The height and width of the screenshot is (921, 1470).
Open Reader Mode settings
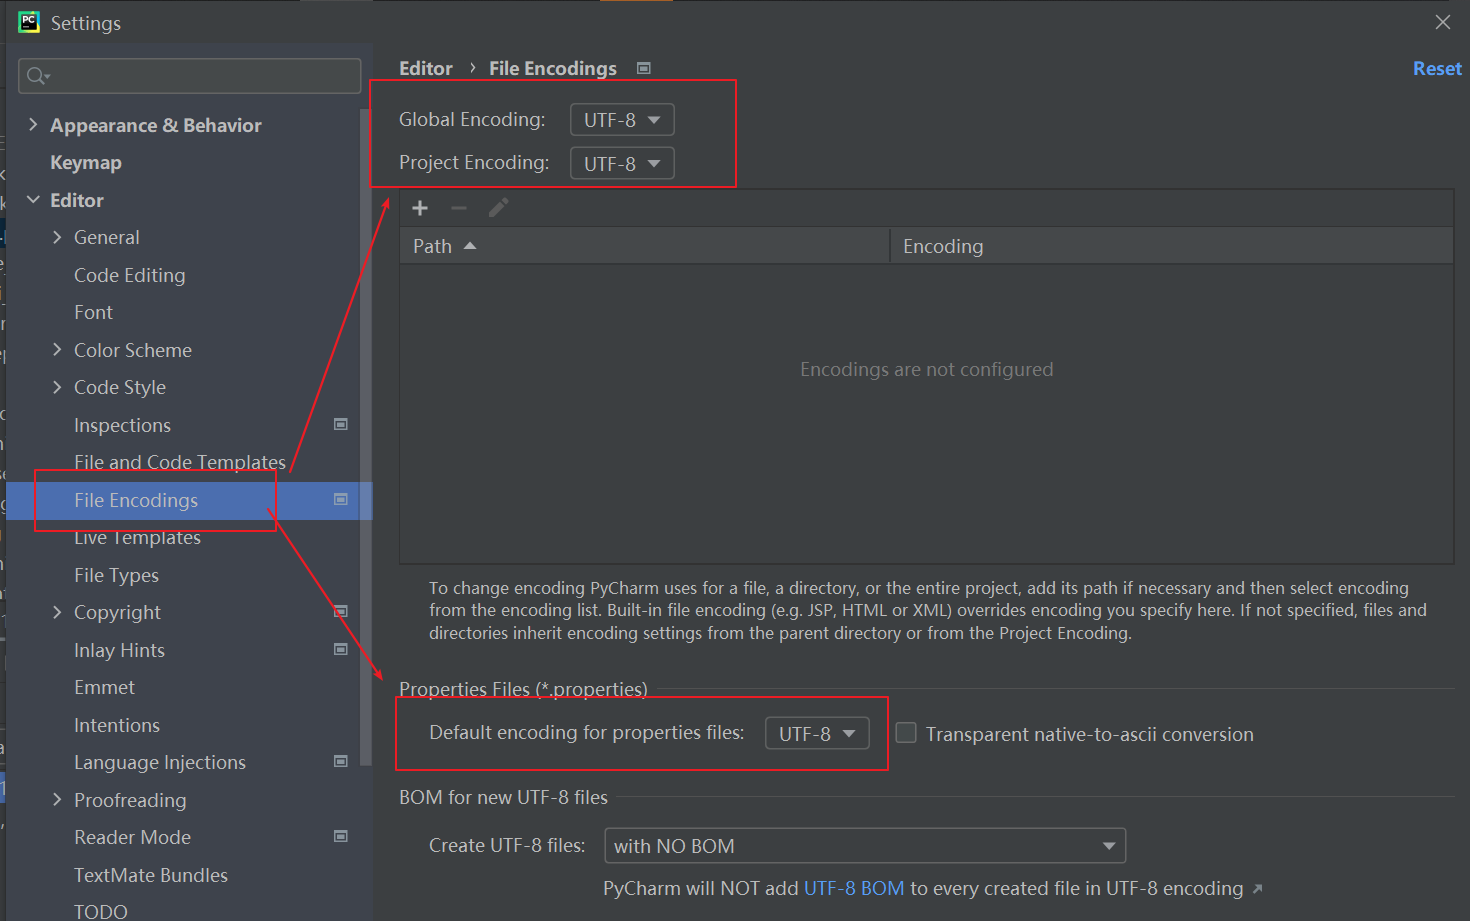pos(132,837)
